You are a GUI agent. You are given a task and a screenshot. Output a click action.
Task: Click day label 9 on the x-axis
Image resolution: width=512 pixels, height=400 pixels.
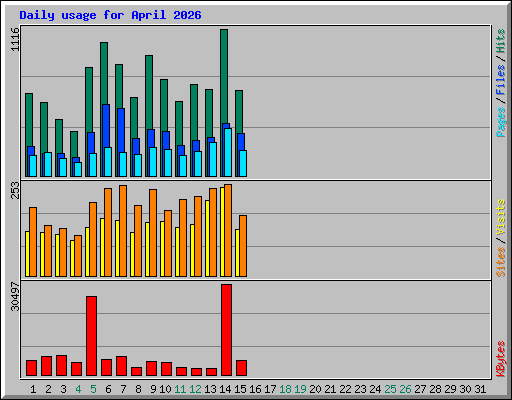click(x=153, y=389)
